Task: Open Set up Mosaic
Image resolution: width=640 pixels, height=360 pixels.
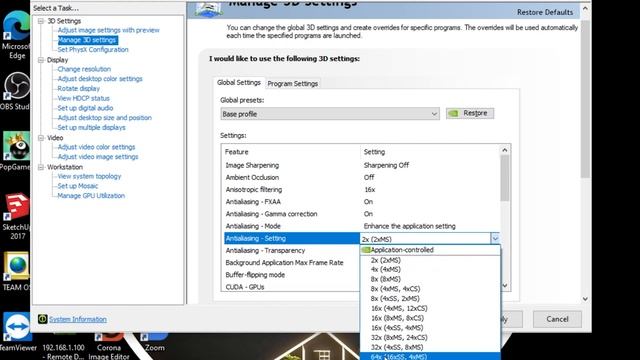Action: (78, 186)
